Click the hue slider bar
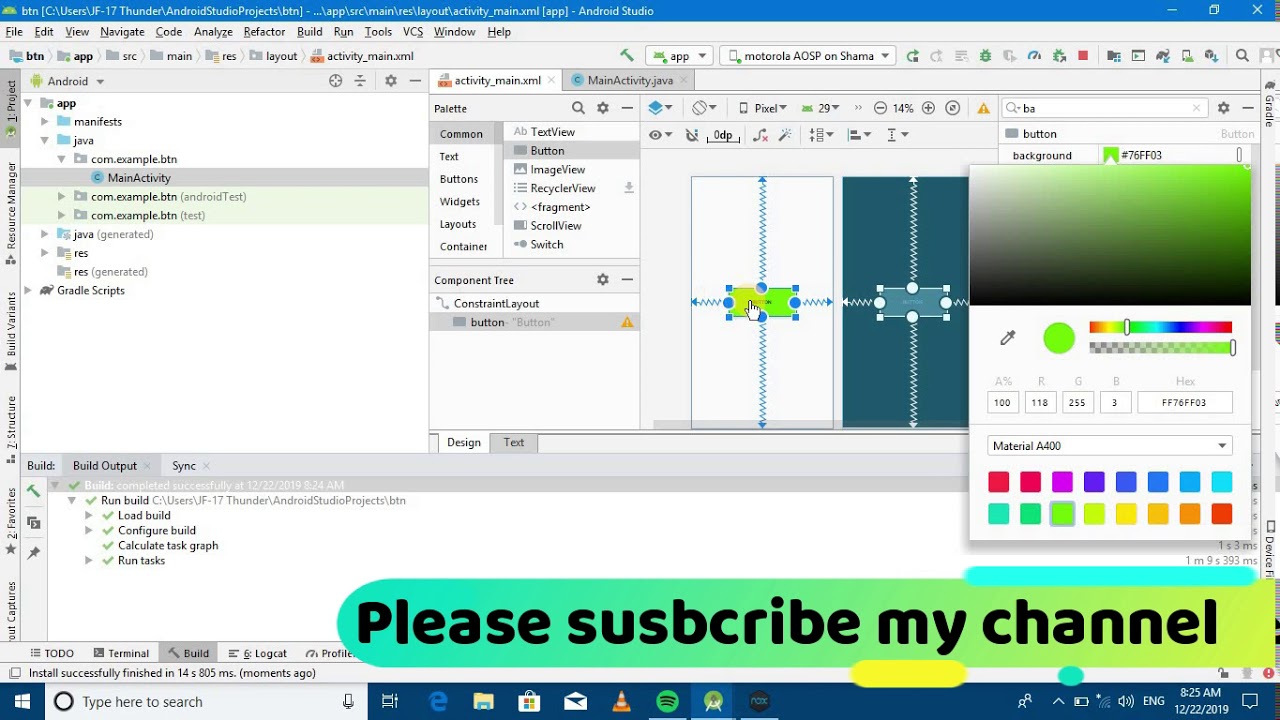 (x=1160, y=327)
